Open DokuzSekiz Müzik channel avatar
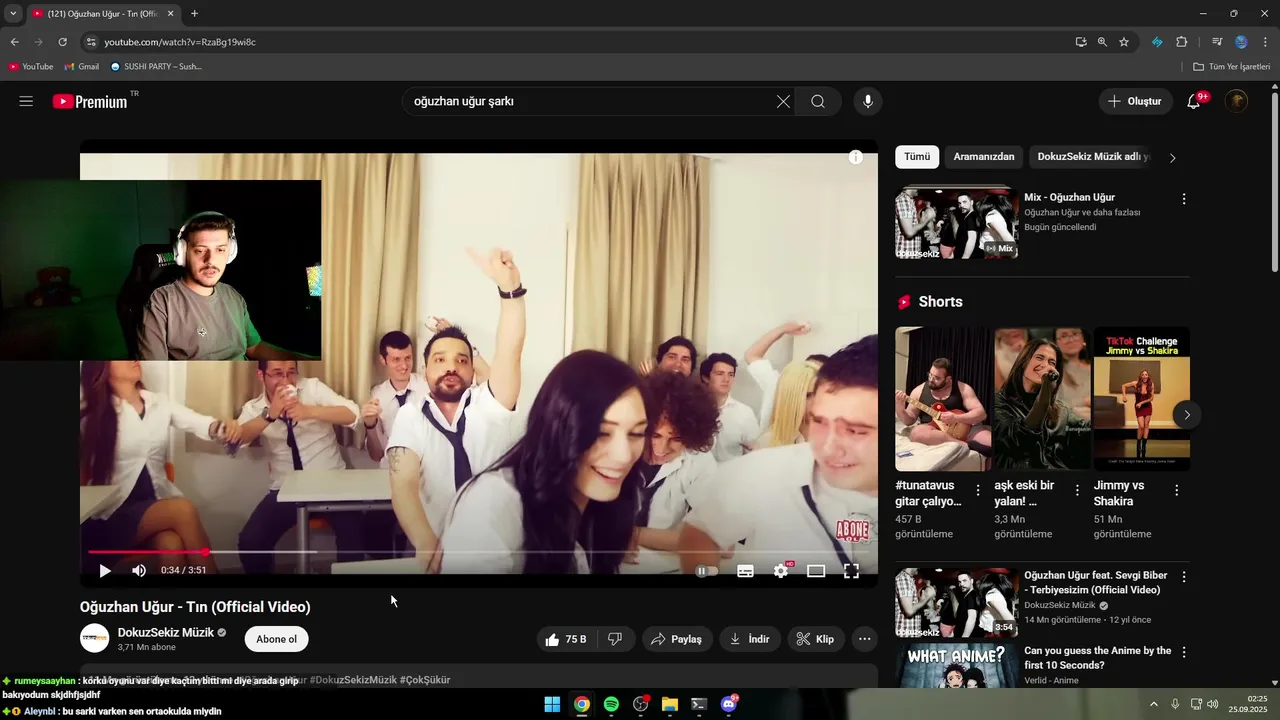The width and height of the screenshot is (1280, 720). pyautogui.click(x=95, y=639)
